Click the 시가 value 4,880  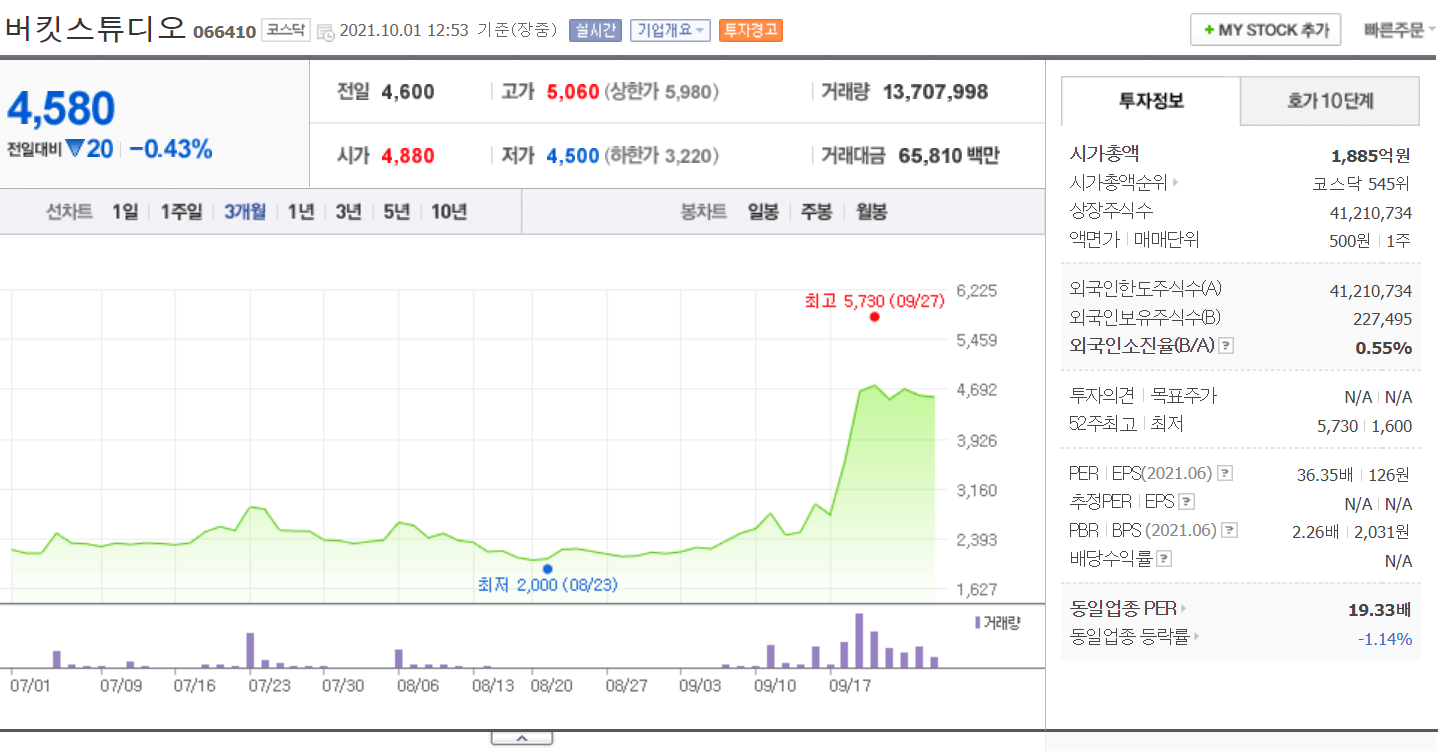coord(408,156)
